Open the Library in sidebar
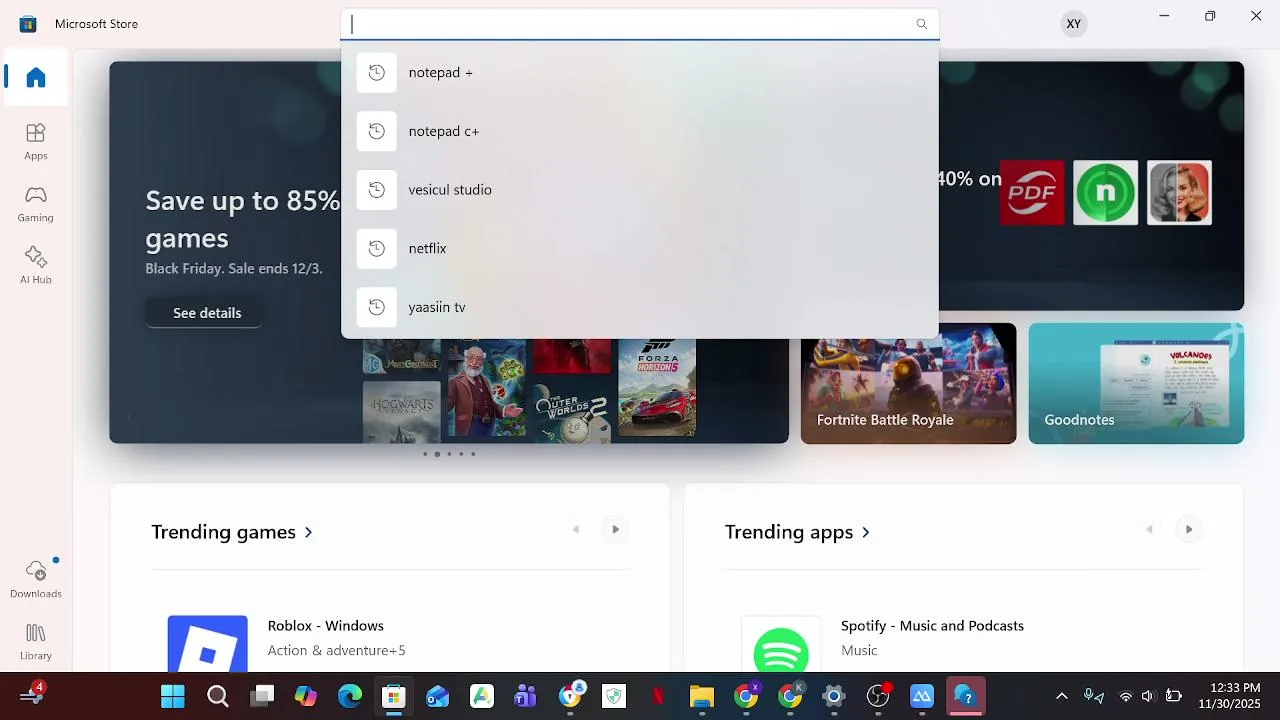 pyautogui.click(x=36, y=642)
